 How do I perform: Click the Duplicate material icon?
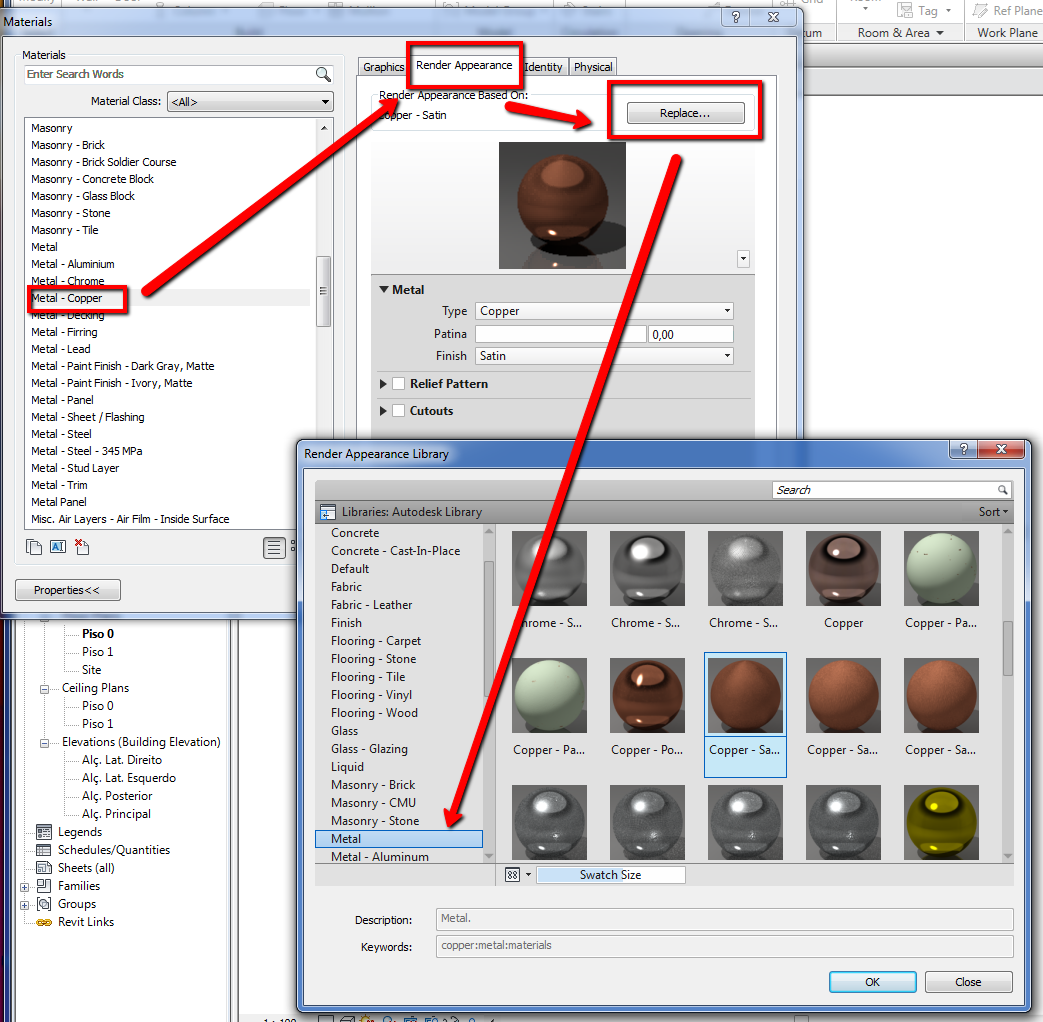click(34, 547)
